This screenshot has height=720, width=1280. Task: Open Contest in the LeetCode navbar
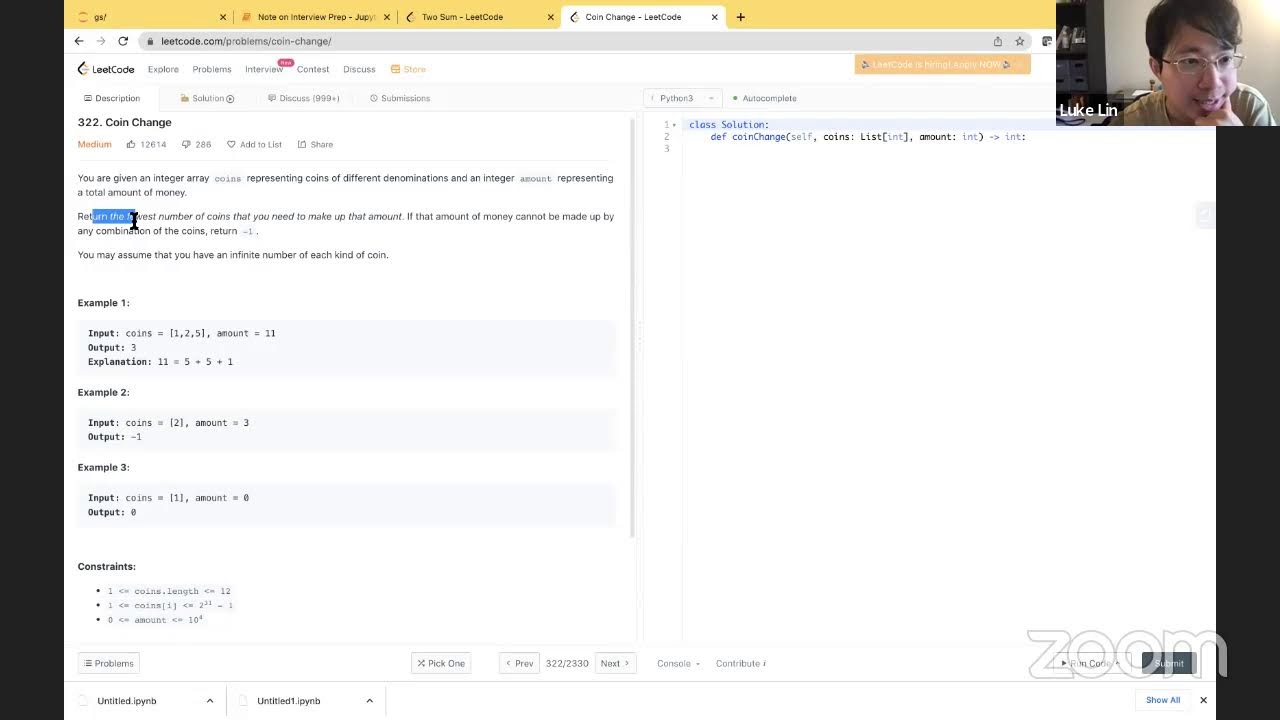click(313, 69)
